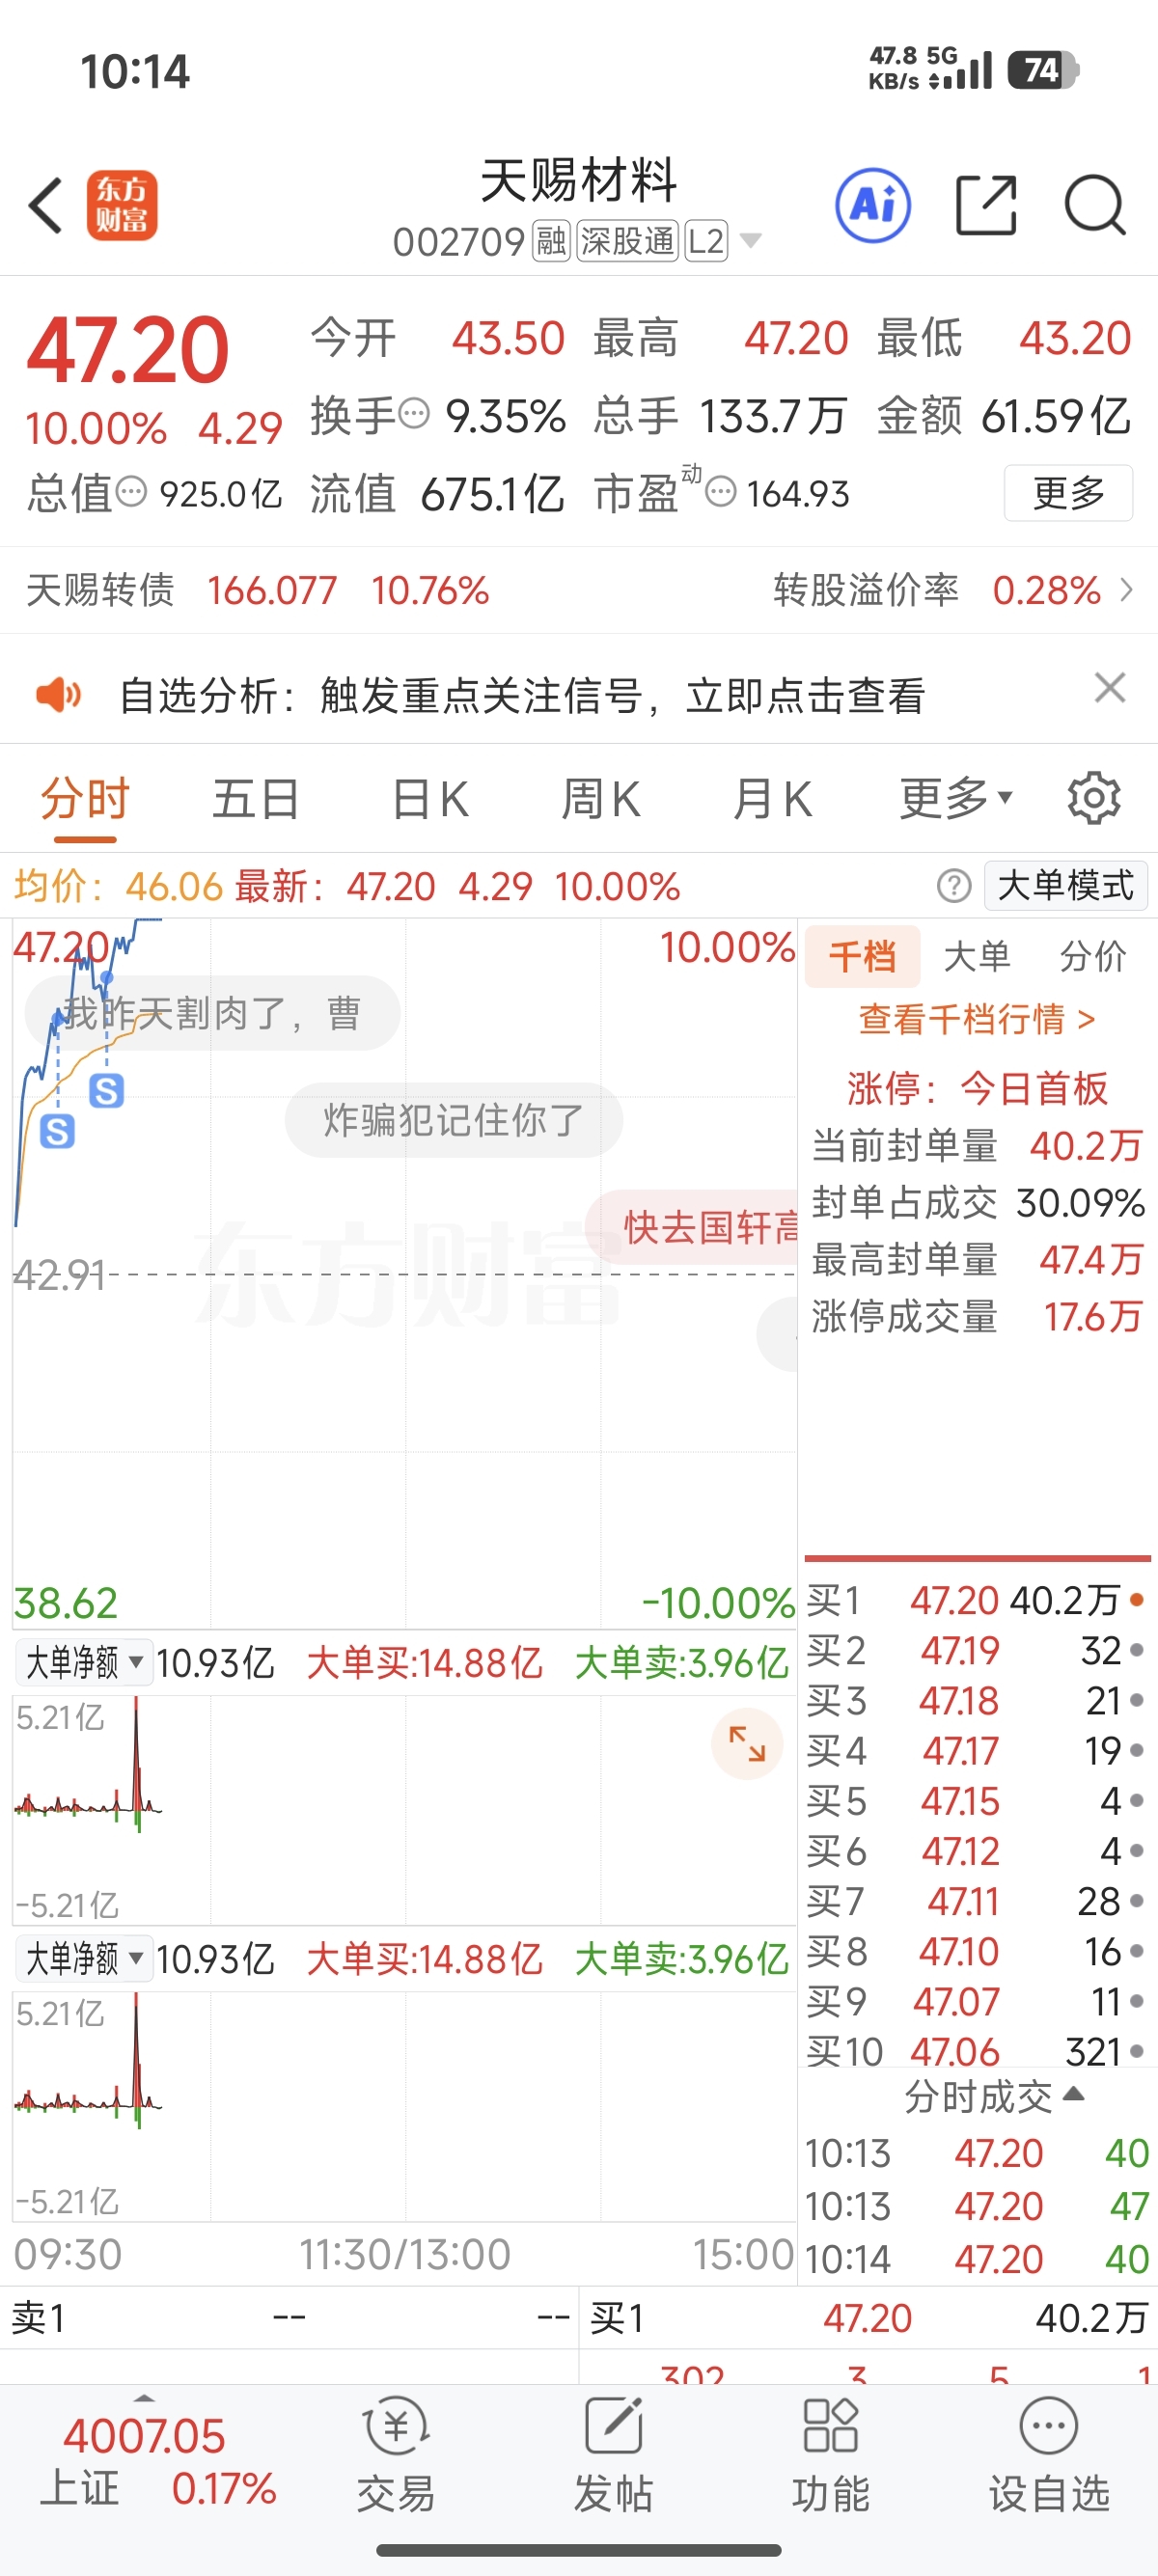Tap comment bubble 快去国轩高
This screenshot has height=2576, width=1158.
pyautogui.click(x=692, y=1227)
